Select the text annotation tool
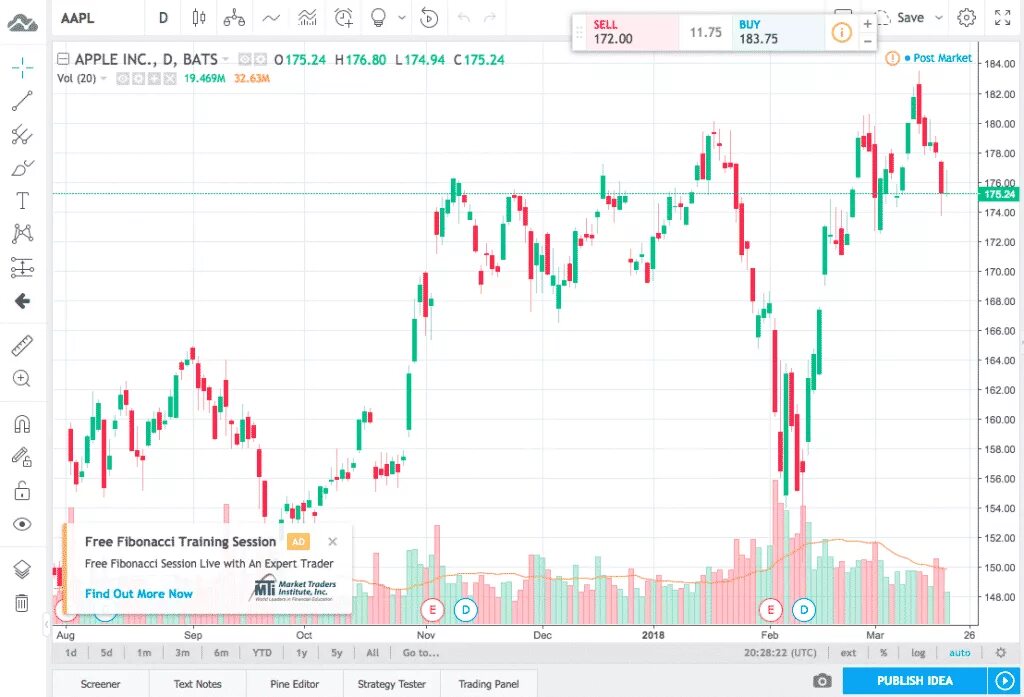 tap(22, 201)
